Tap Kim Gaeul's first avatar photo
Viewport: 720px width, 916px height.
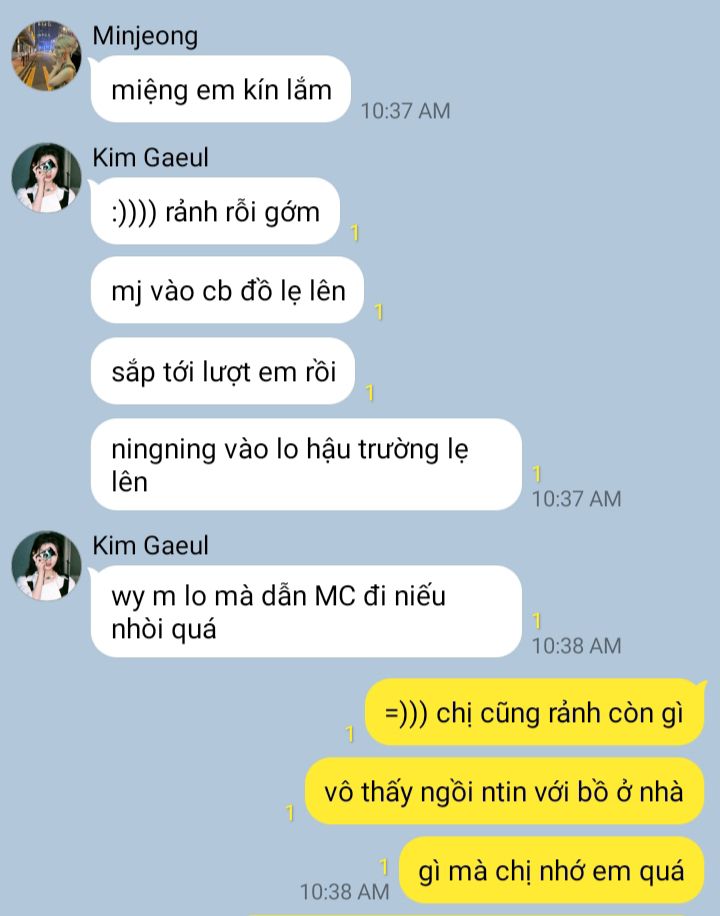(x=46, y=178)
